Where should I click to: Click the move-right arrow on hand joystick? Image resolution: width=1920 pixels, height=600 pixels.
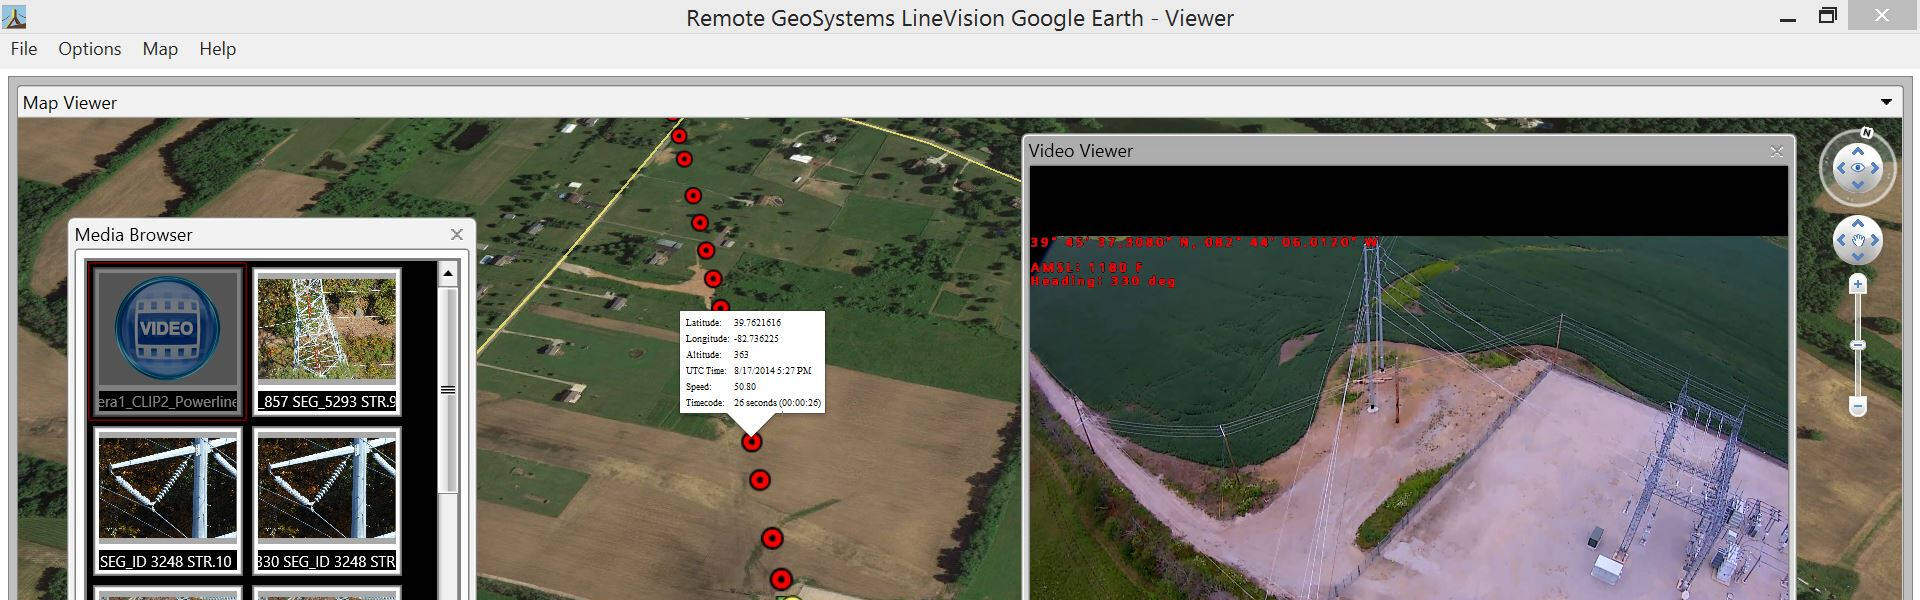click(1875, 240)
